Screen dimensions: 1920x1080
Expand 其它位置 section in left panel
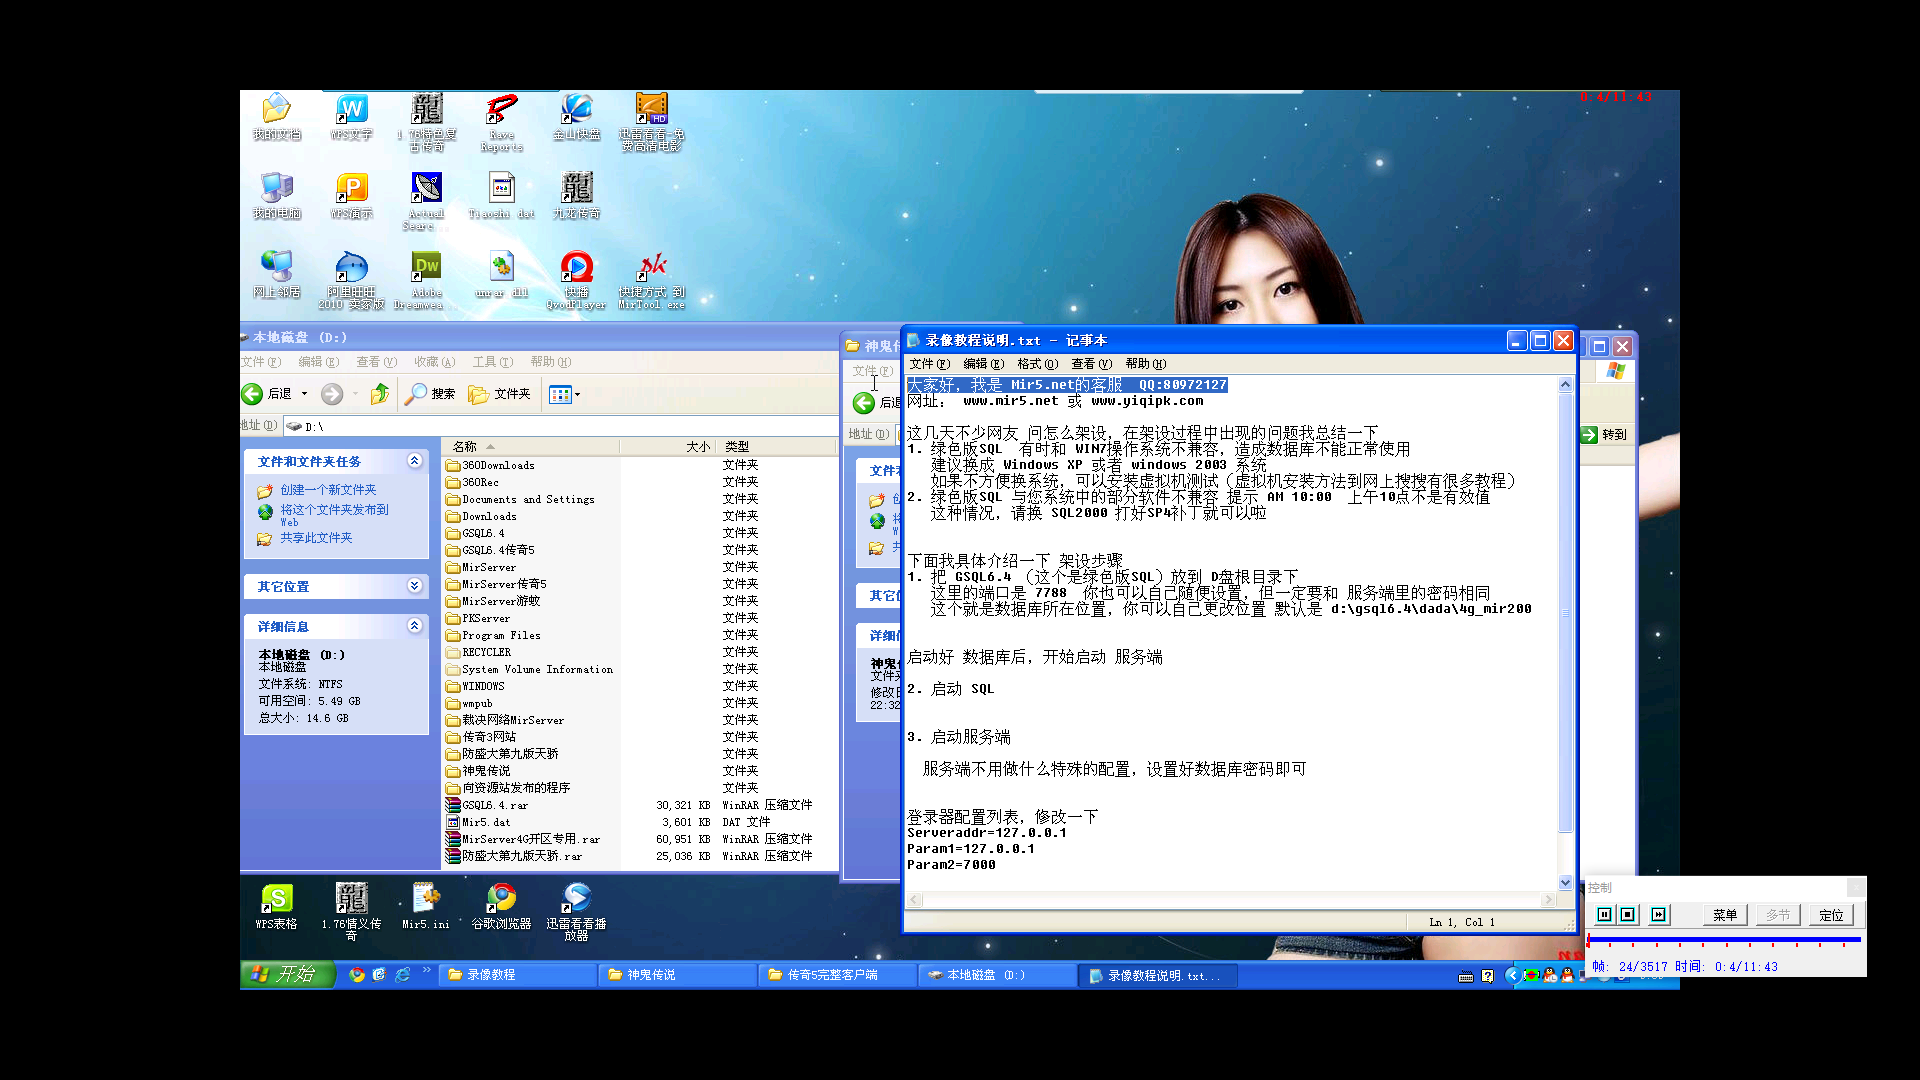click(414, 585)
